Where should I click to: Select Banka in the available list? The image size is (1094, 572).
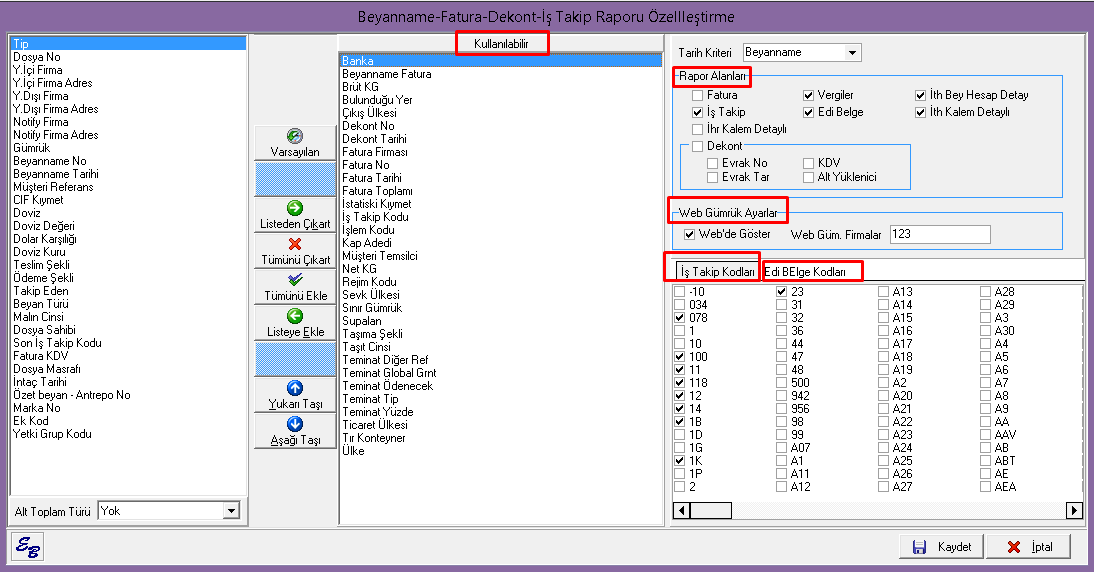tap(500, 61)
